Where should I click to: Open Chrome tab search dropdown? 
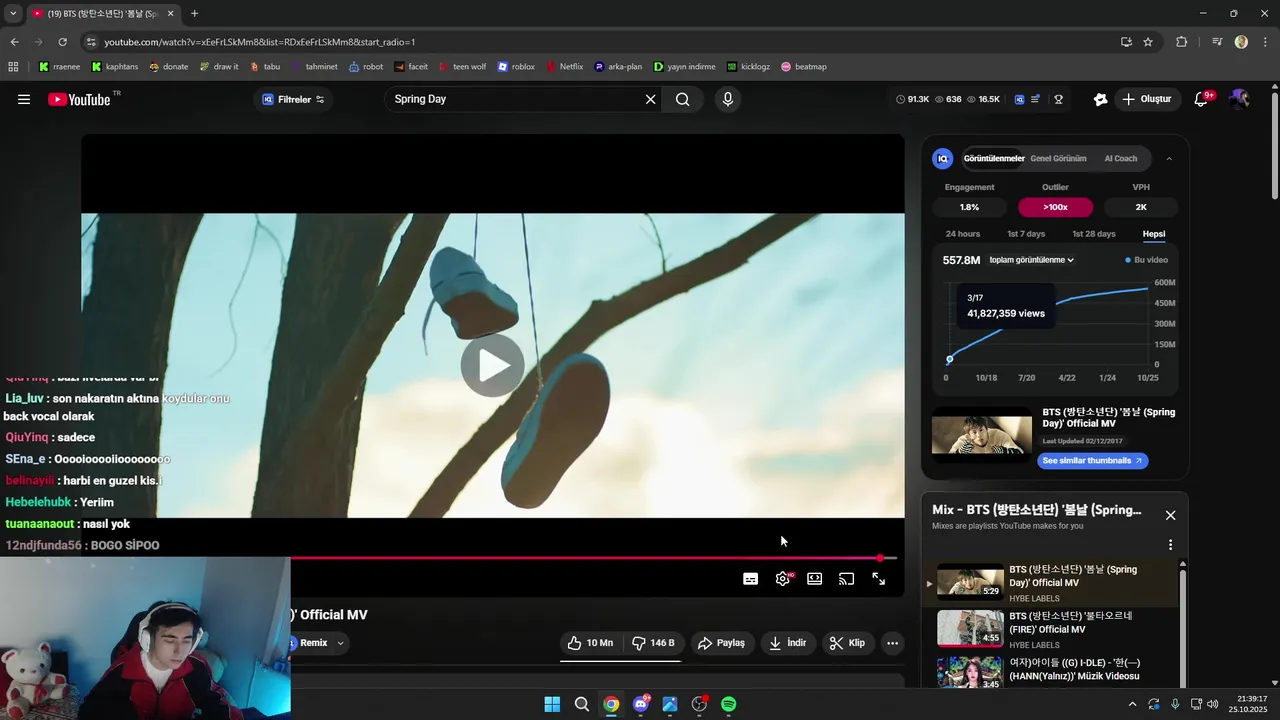[13, 13]
